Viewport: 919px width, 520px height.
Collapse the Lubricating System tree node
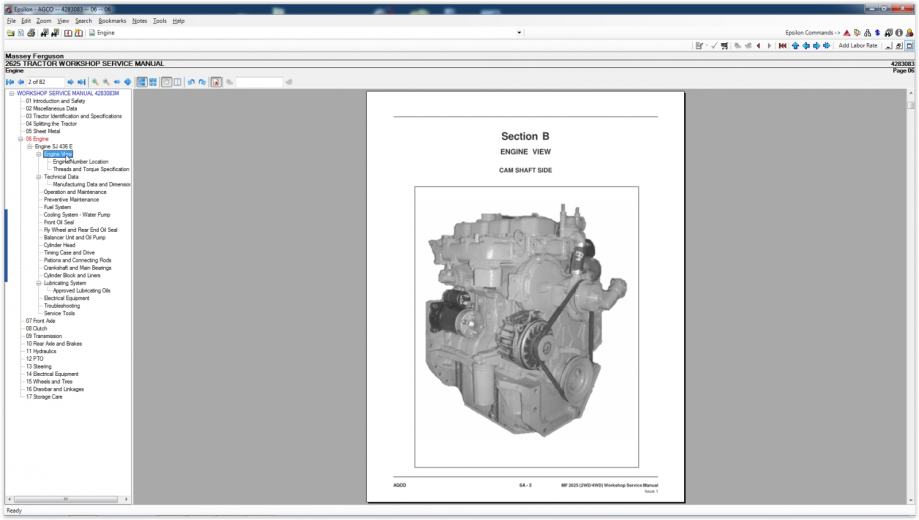point(39,283)
